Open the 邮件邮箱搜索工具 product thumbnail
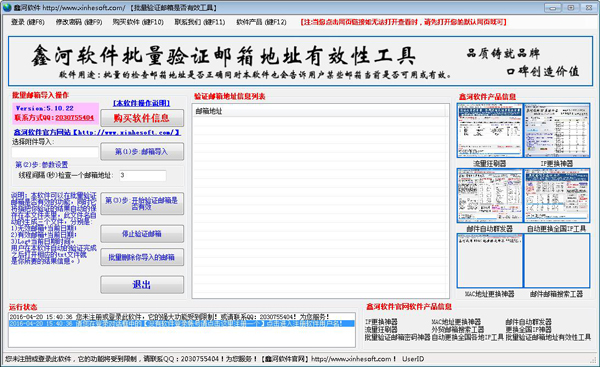 (557, 261)
